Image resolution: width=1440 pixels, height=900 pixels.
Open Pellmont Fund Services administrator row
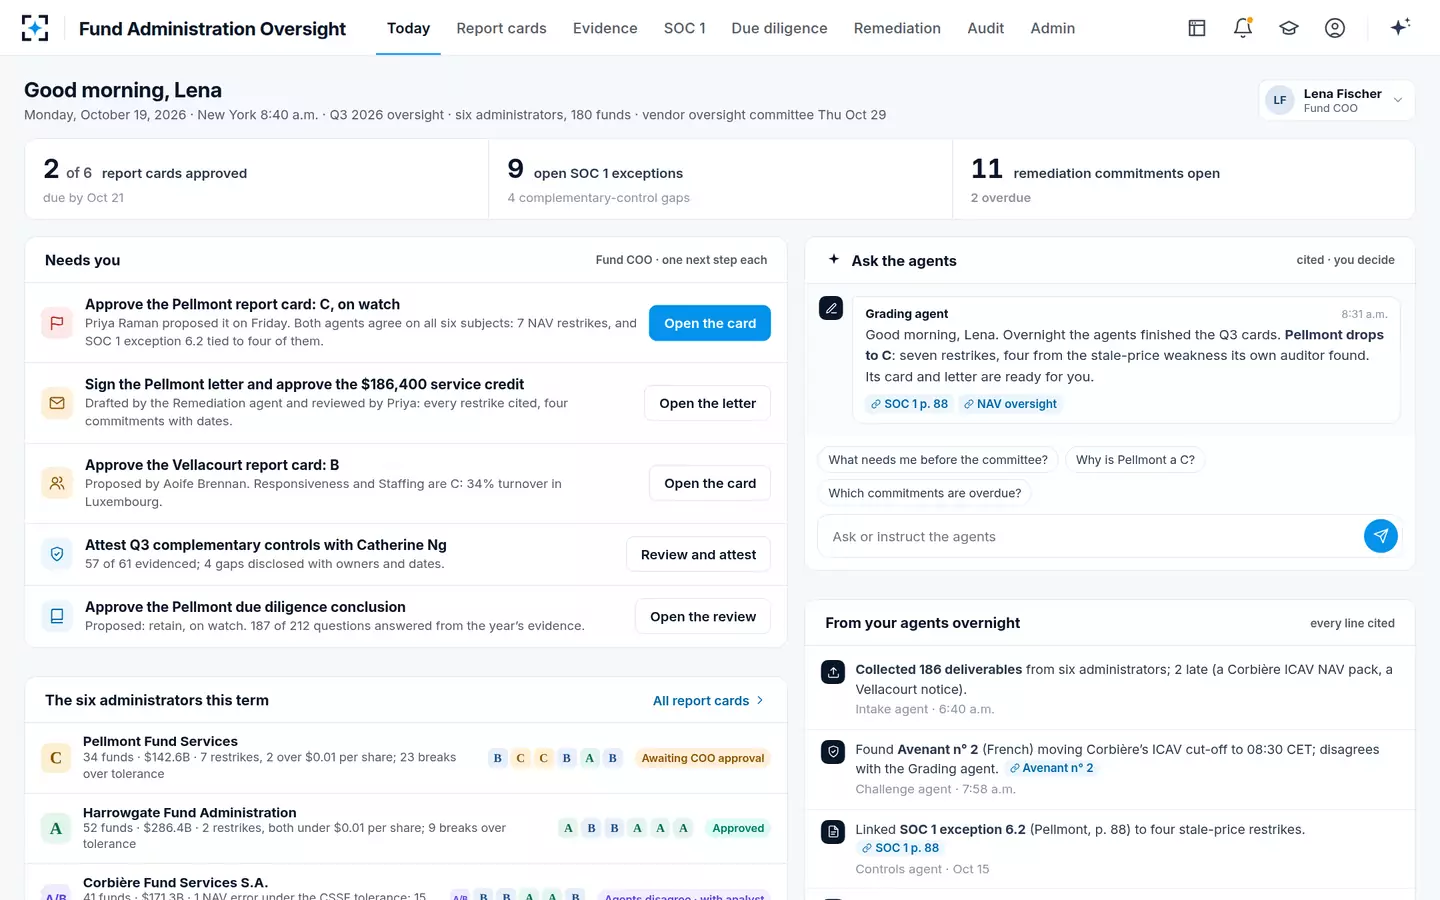pyautogui.click(x=406, y=758)
